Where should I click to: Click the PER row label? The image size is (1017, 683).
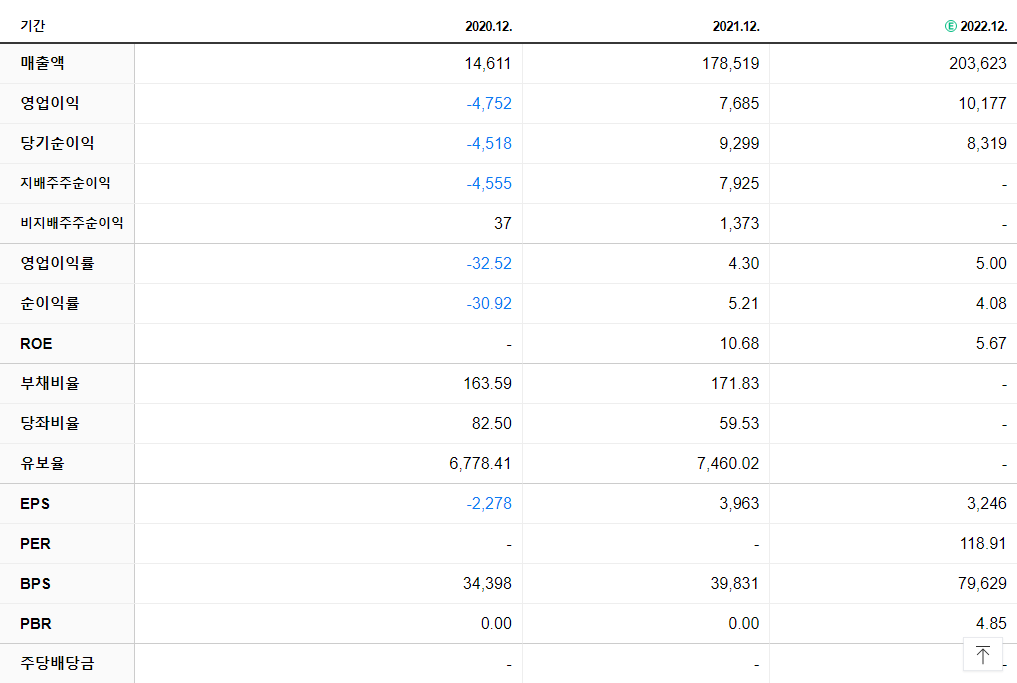pos(35,544)
